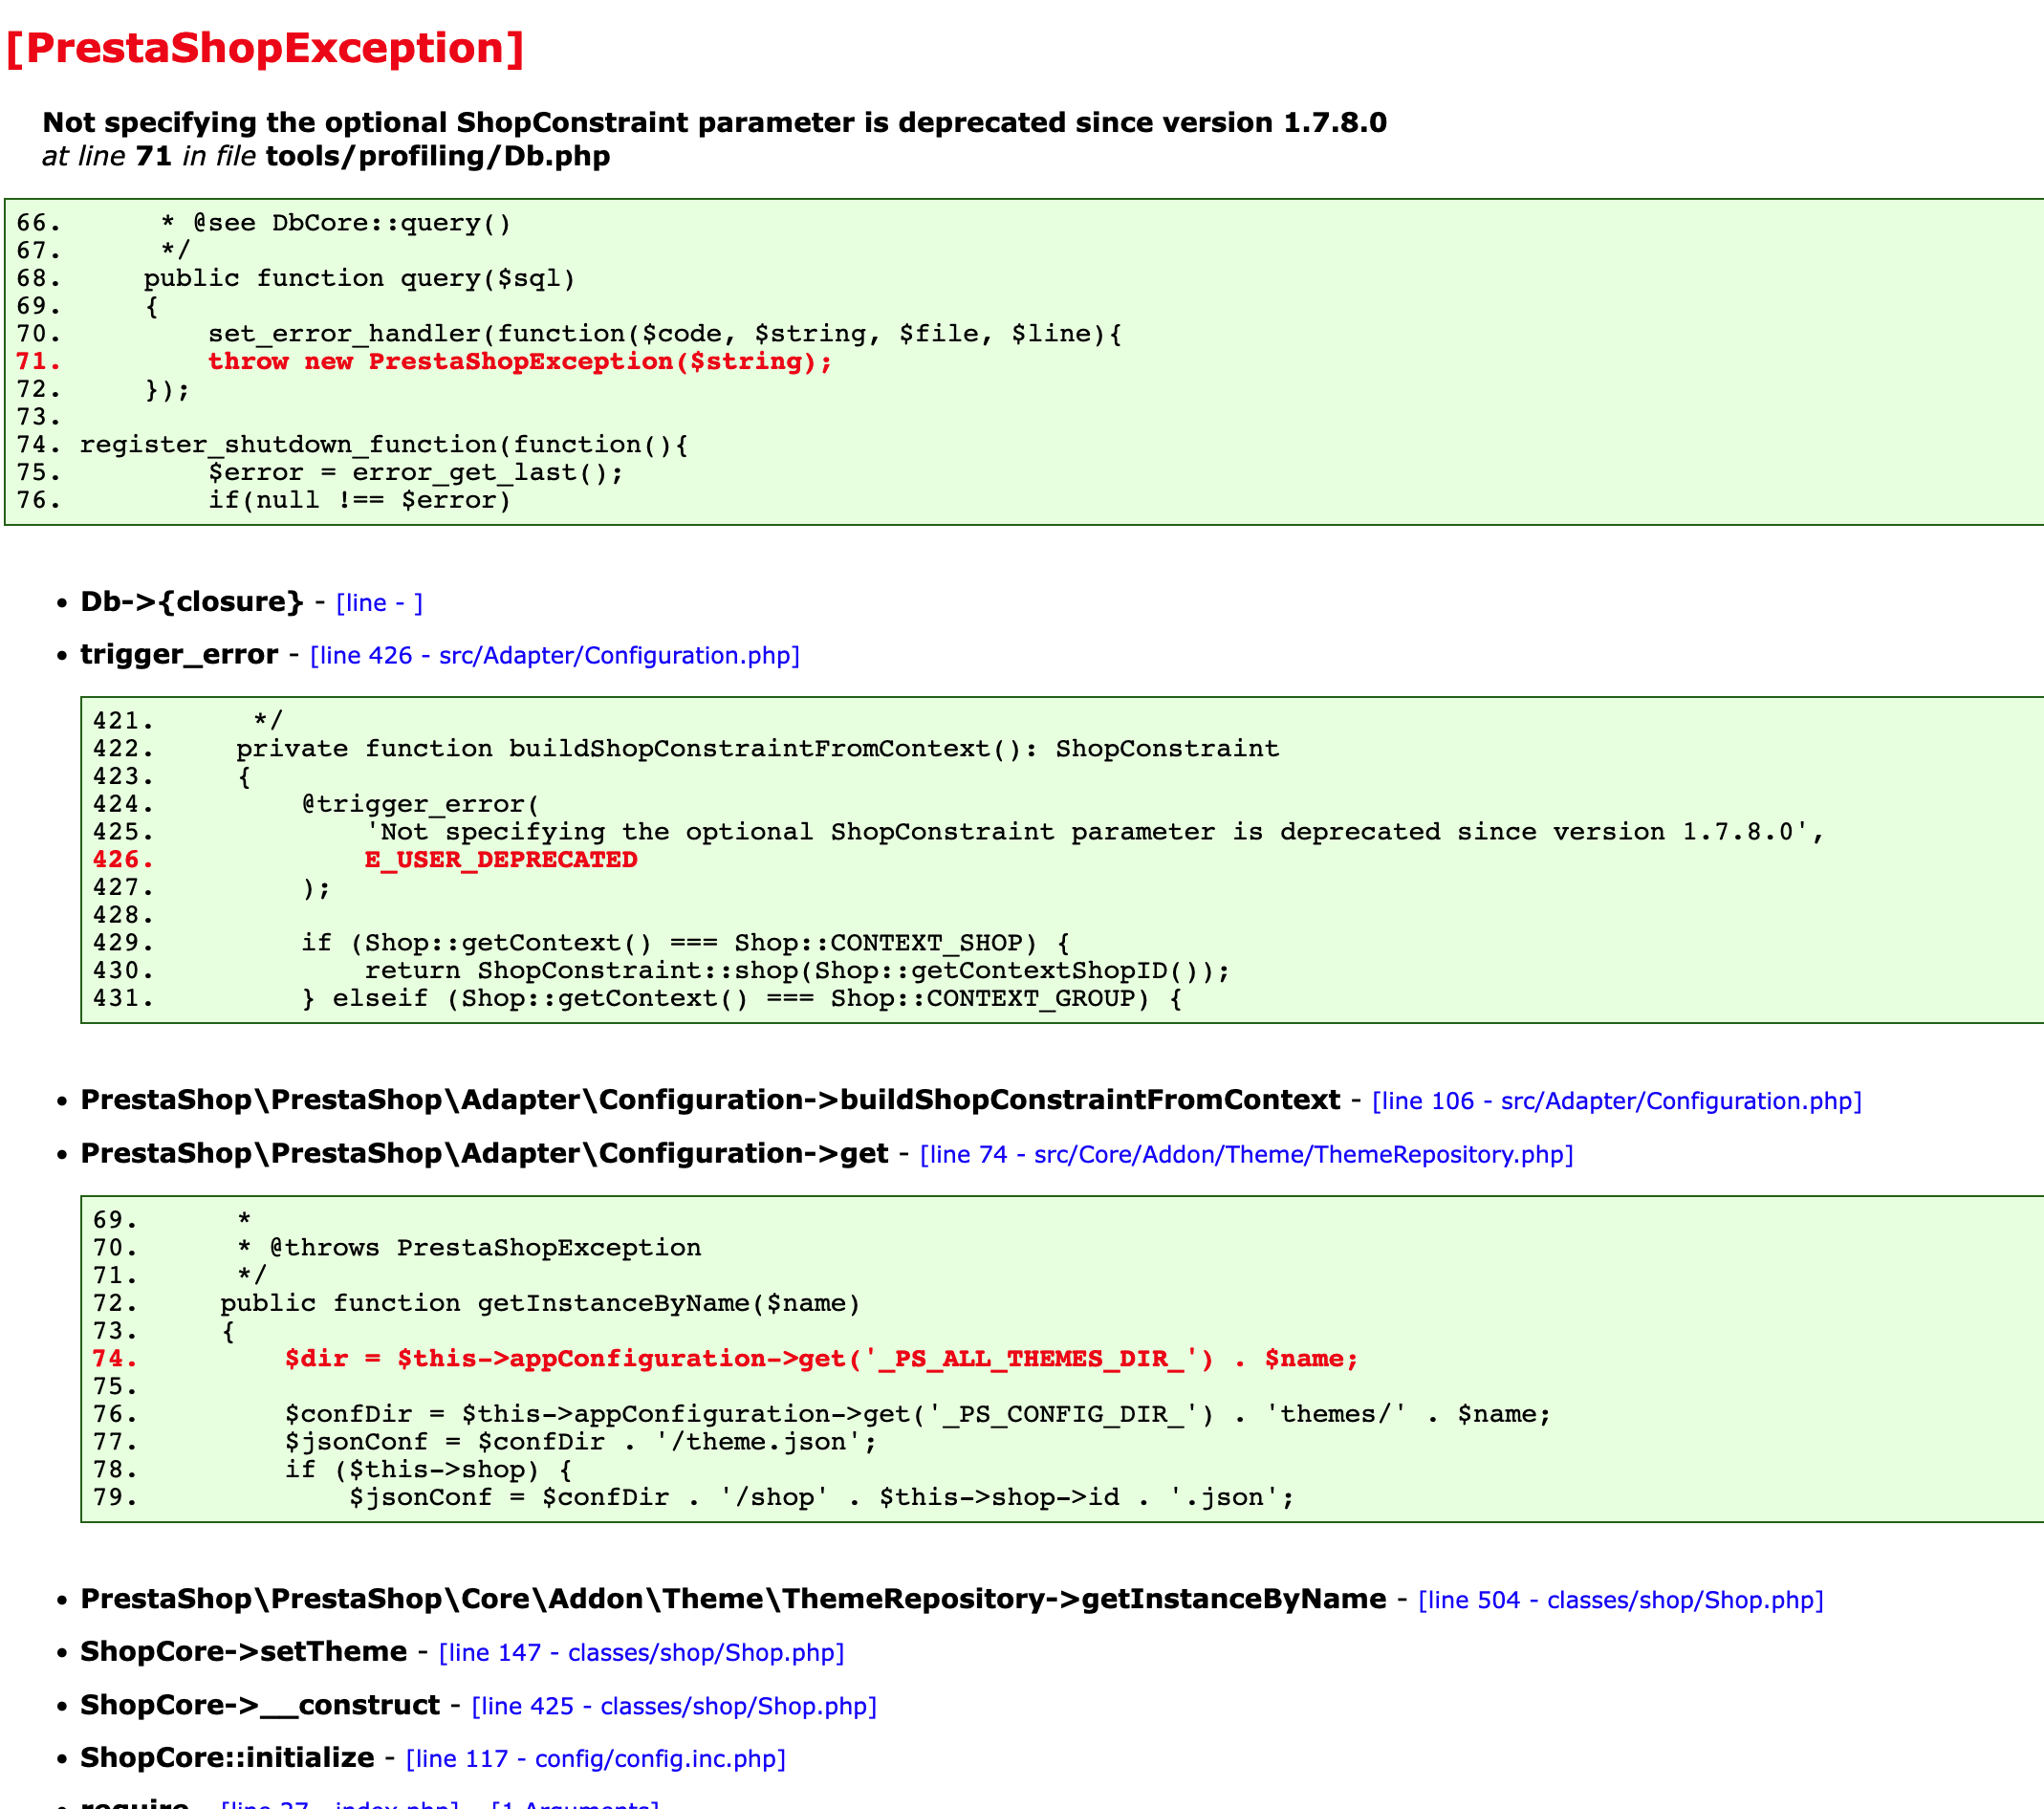Click line 74 register_shutdown_function code
The image size is (2044, 1809).
pyautogui.click(x=384, y=445)
